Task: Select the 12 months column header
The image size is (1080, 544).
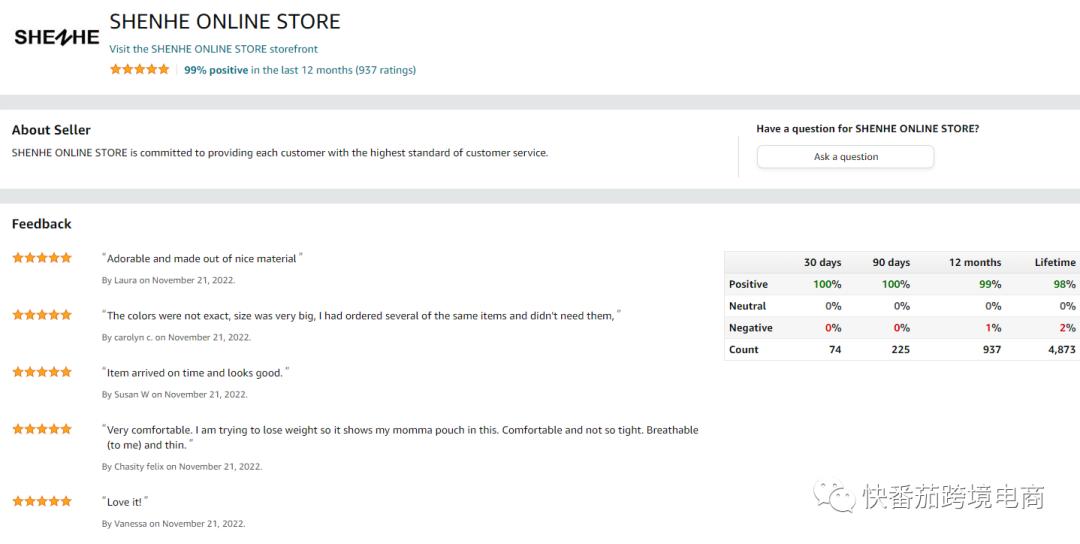Action: pos(974,262)
